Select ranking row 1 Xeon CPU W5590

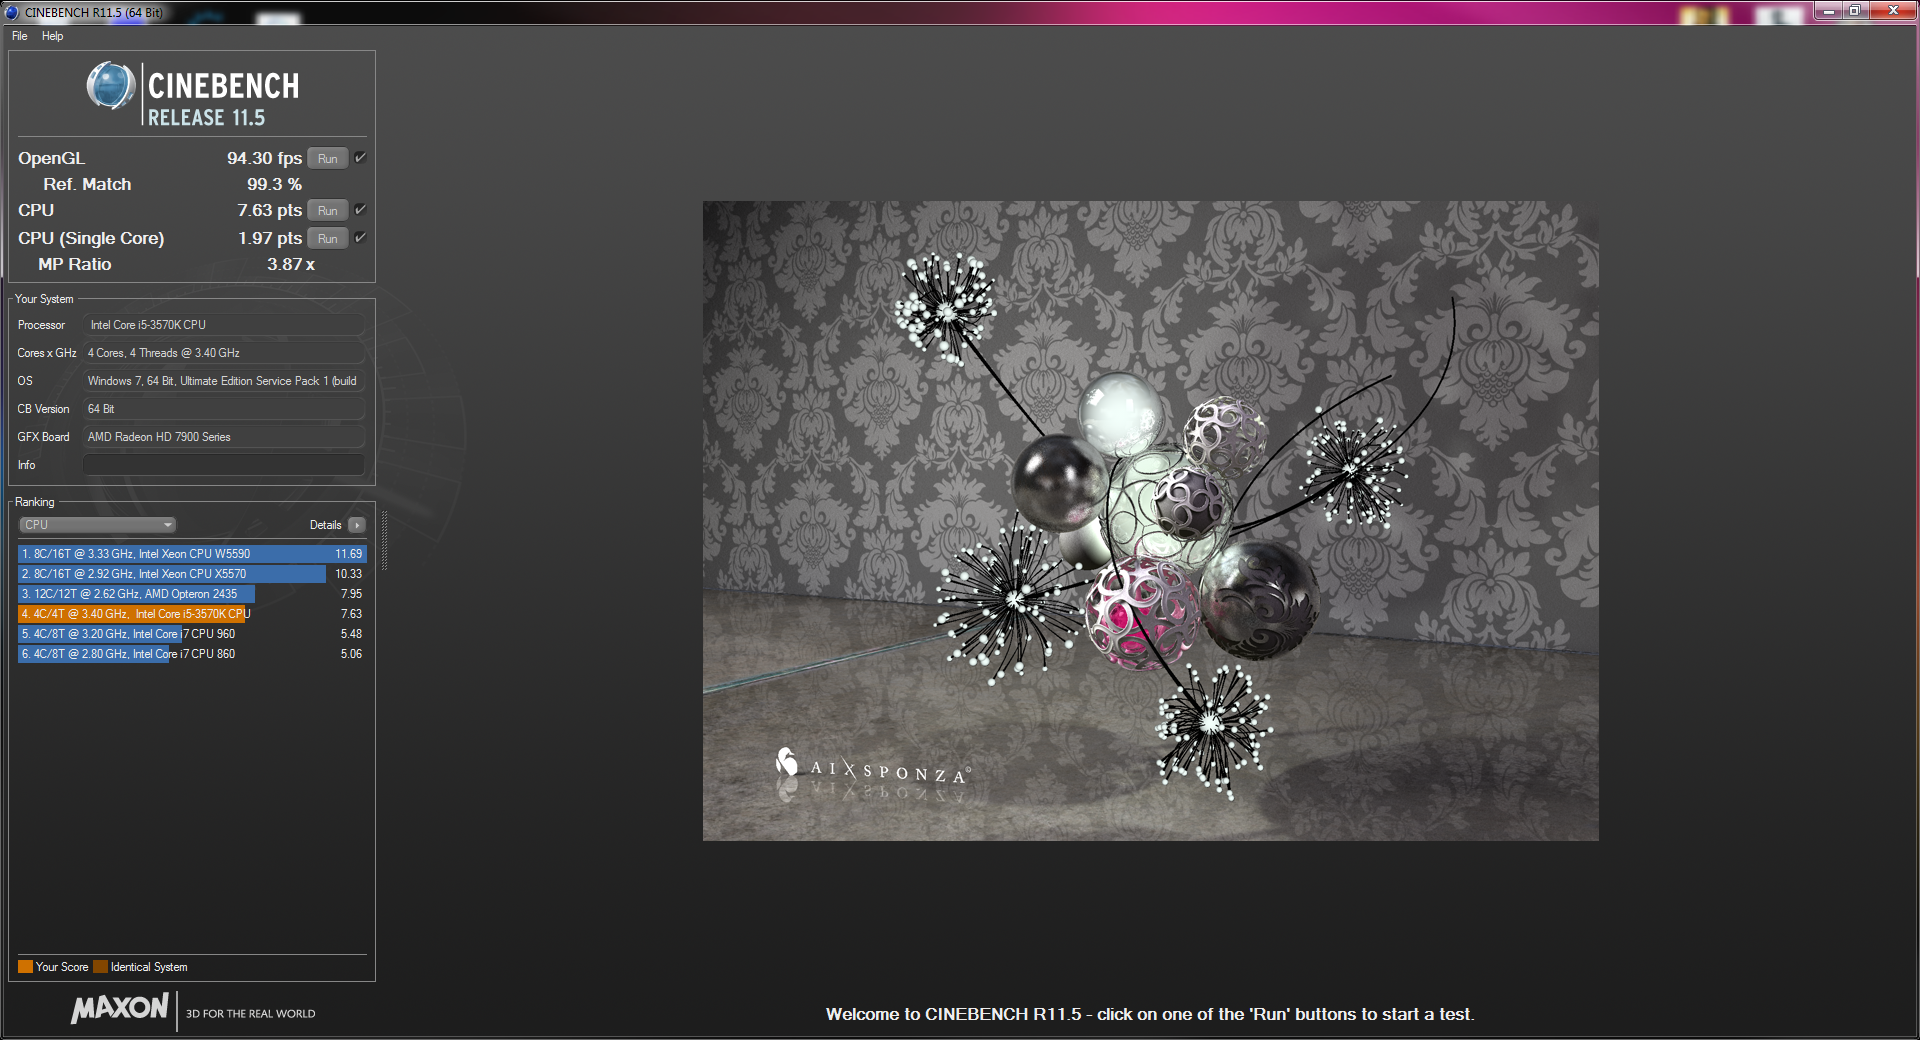192,554
